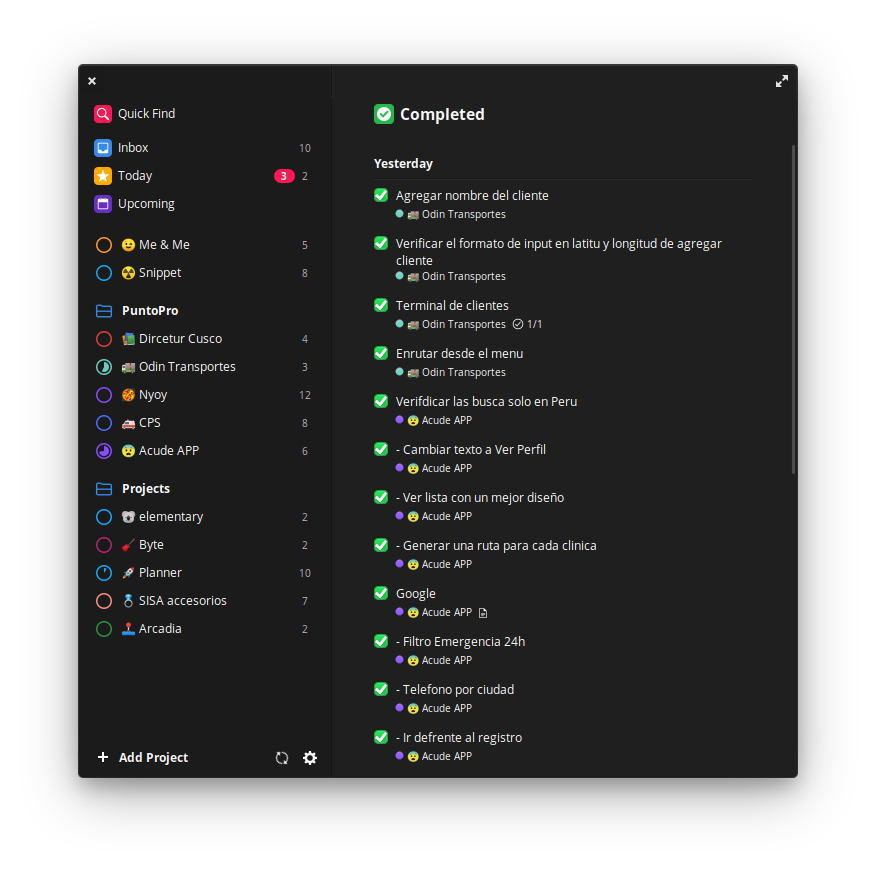This screenshot has height=870, width=876.
Task: Click the Projects folder icon
Action: point(104,489)
